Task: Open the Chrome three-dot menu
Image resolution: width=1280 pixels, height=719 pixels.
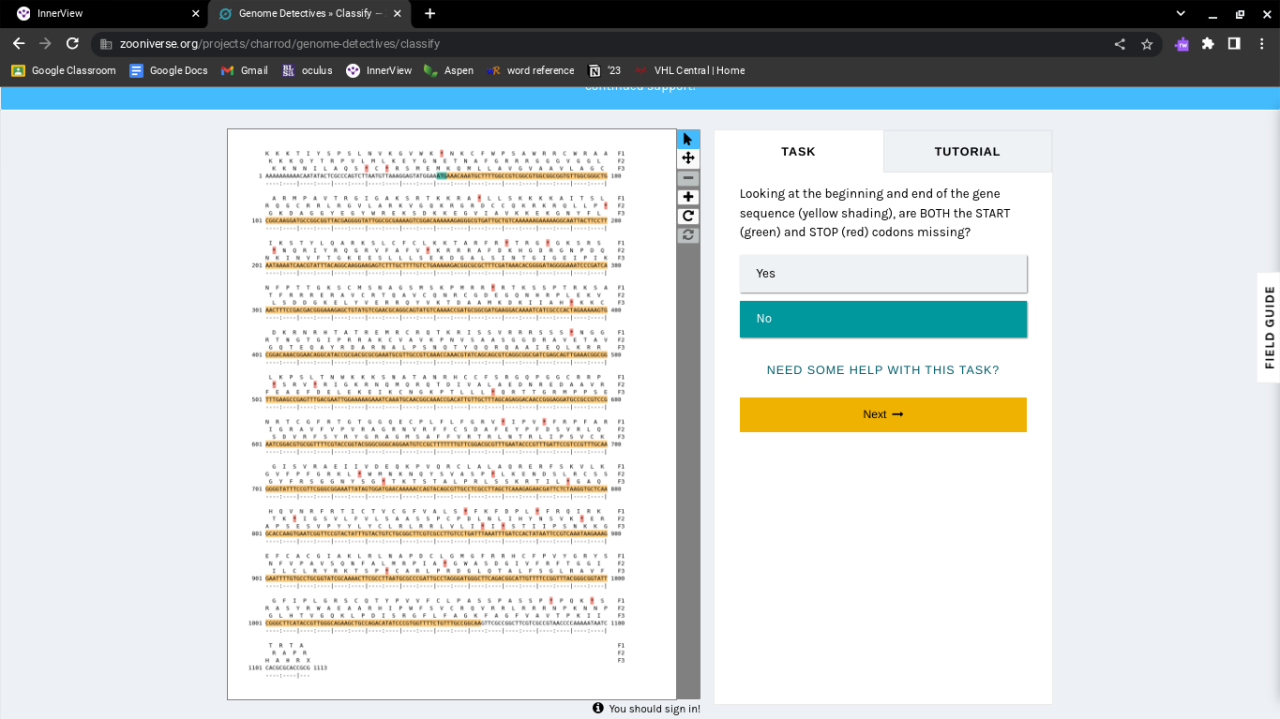Action: [x=1261, y=44]
